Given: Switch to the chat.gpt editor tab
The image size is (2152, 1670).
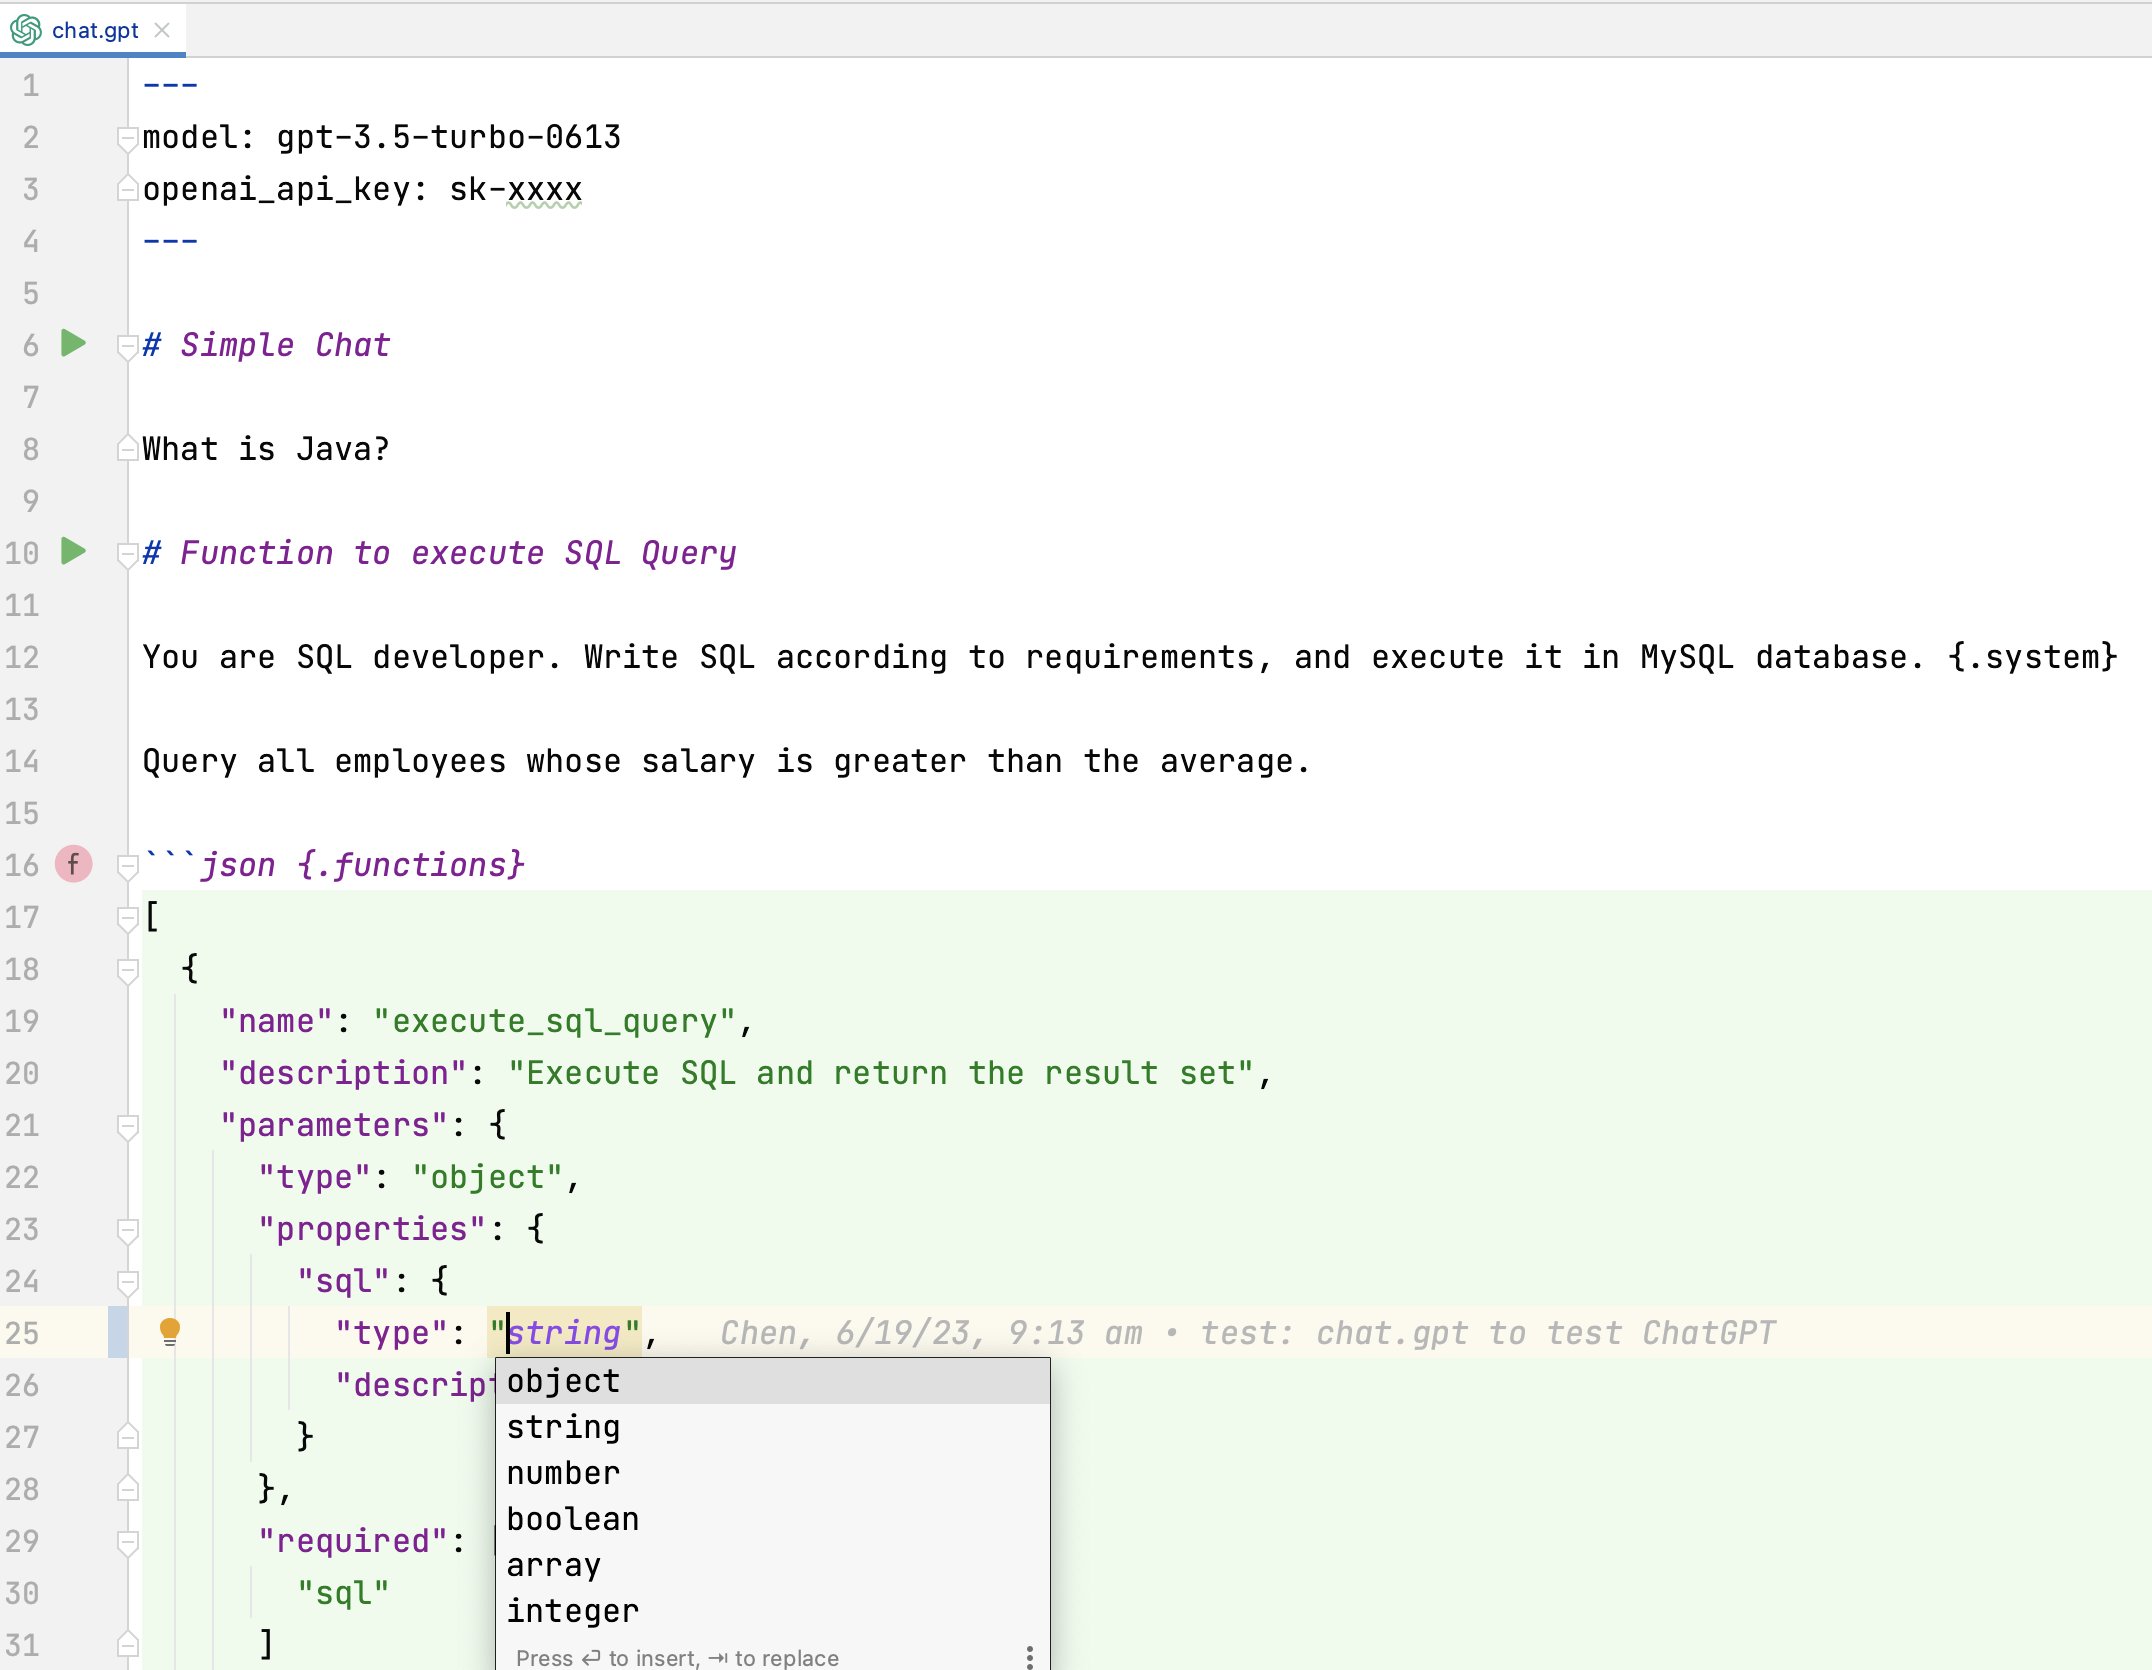Looking at the screenshot, I should 93,30.
